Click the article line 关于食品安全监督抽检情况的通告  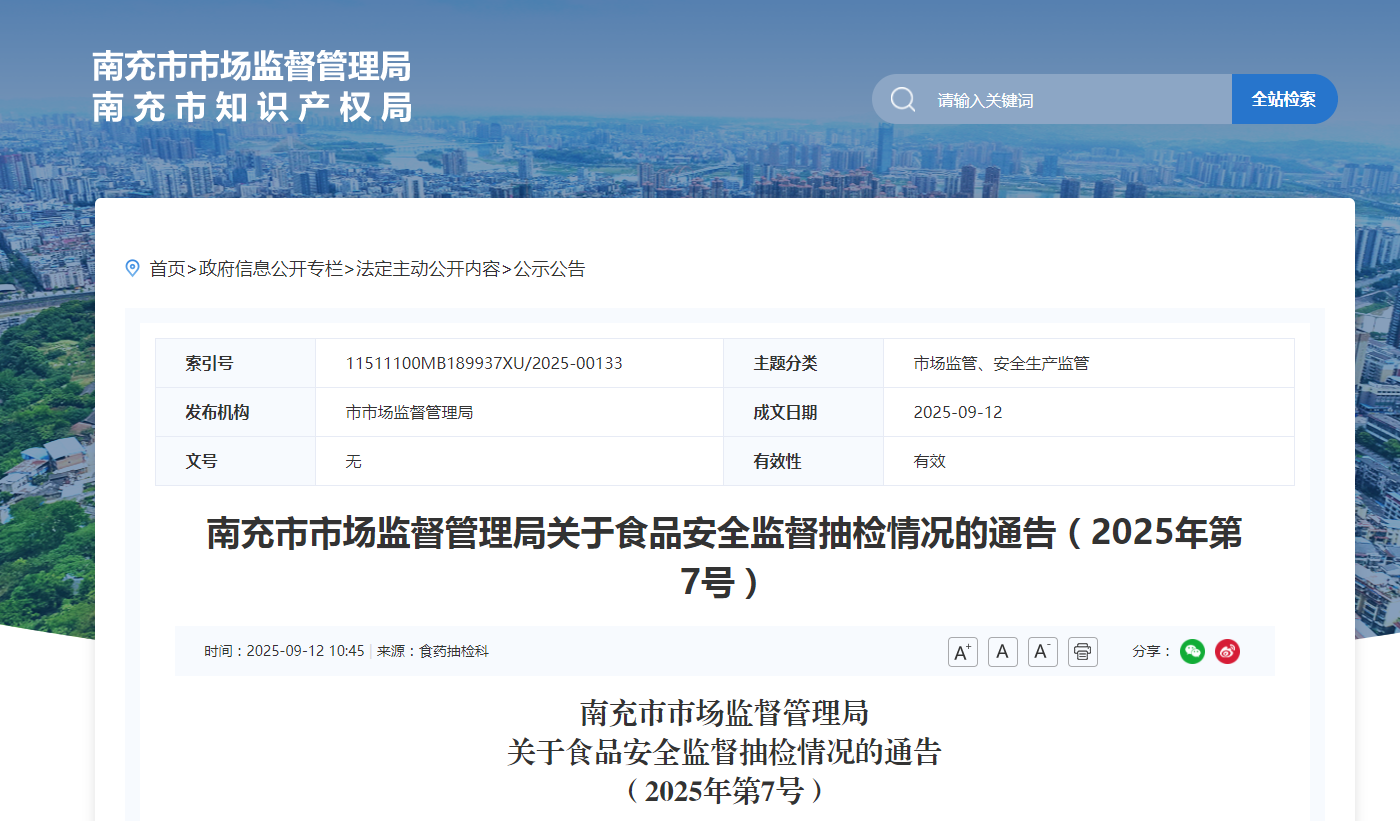[x=725, y=752]
